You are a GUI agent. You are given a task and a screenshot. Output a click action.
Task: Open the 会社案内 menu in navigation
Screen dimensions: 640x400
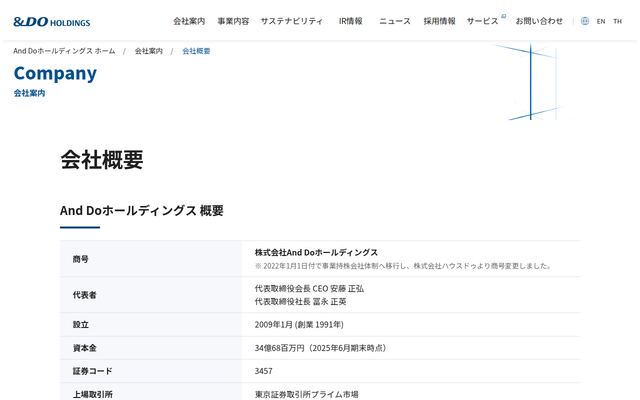(x=189, y=21)
